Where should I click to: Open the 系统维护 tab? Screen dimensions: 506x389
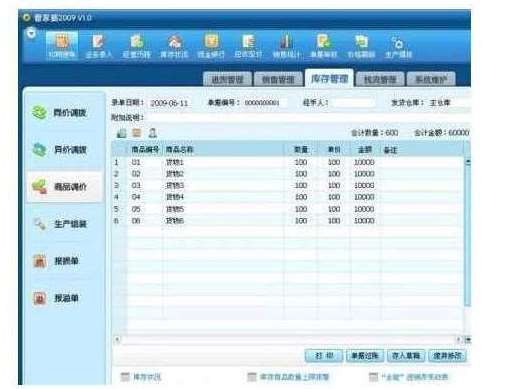431,79
